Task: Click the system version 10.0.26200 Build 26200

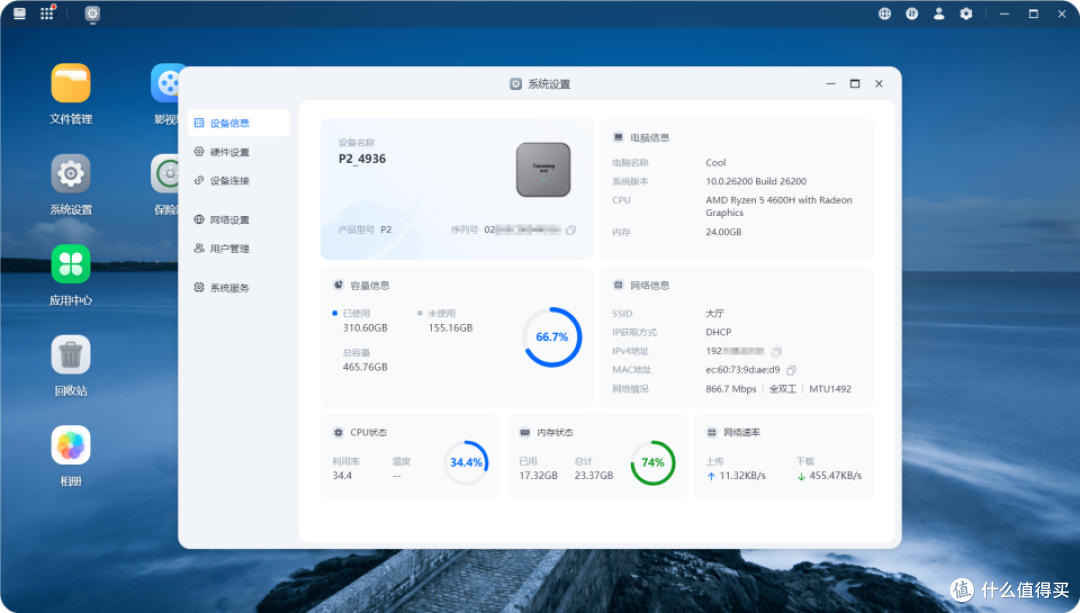Action: tap(756, 182)
